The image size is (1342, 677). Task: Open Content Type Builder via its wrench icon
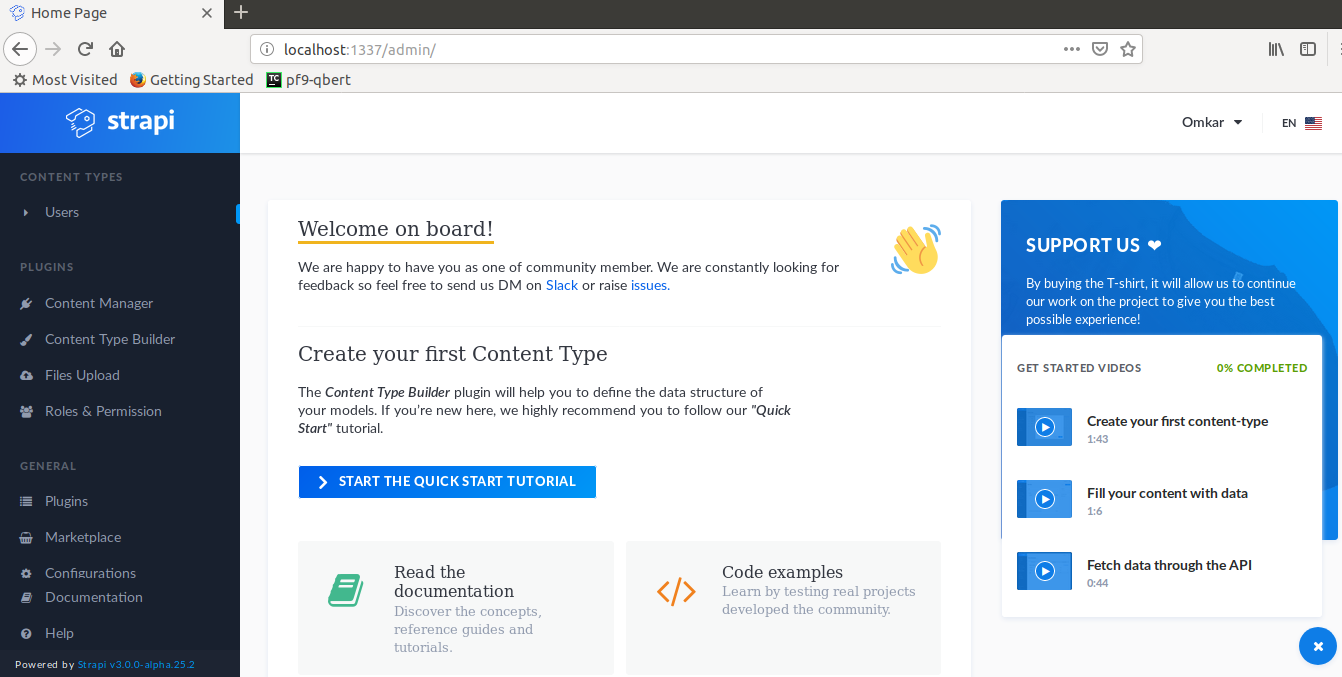tap(28, 338)
